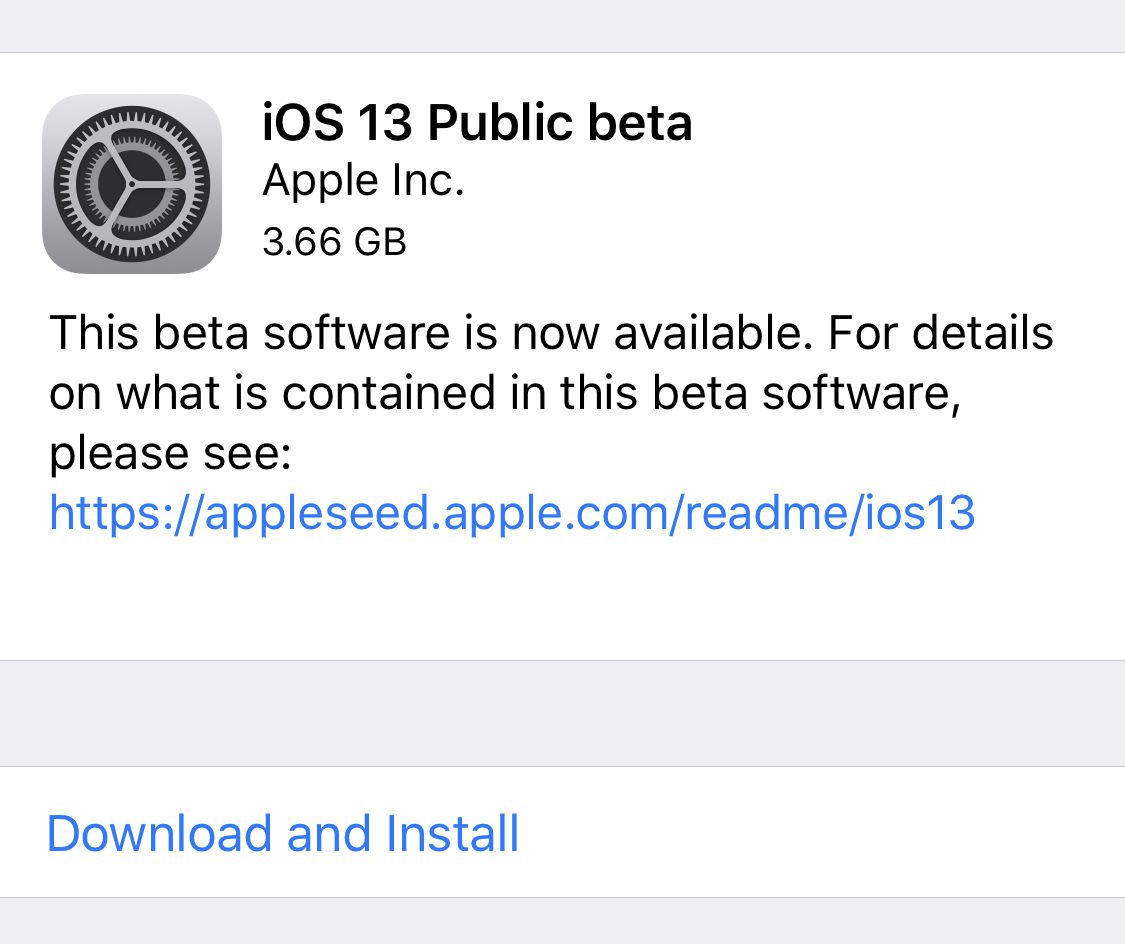Click the 3.66 GB size label
Viewport: 1125px width, 944px height.
tap(334, 241)
